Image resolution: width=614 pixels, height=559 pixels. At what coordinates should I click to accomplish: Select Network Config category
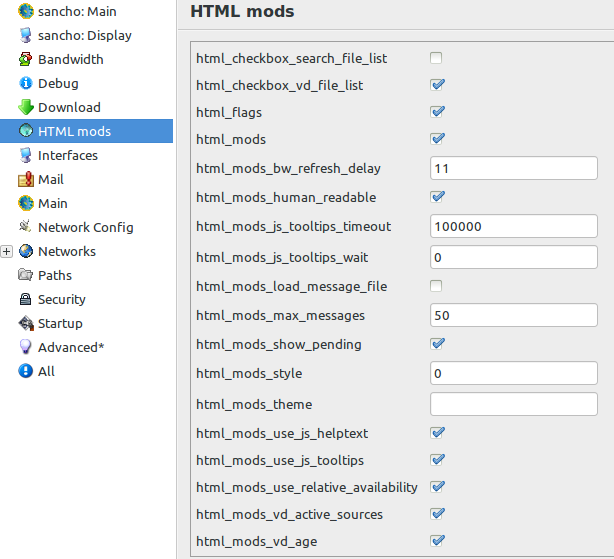86,227
